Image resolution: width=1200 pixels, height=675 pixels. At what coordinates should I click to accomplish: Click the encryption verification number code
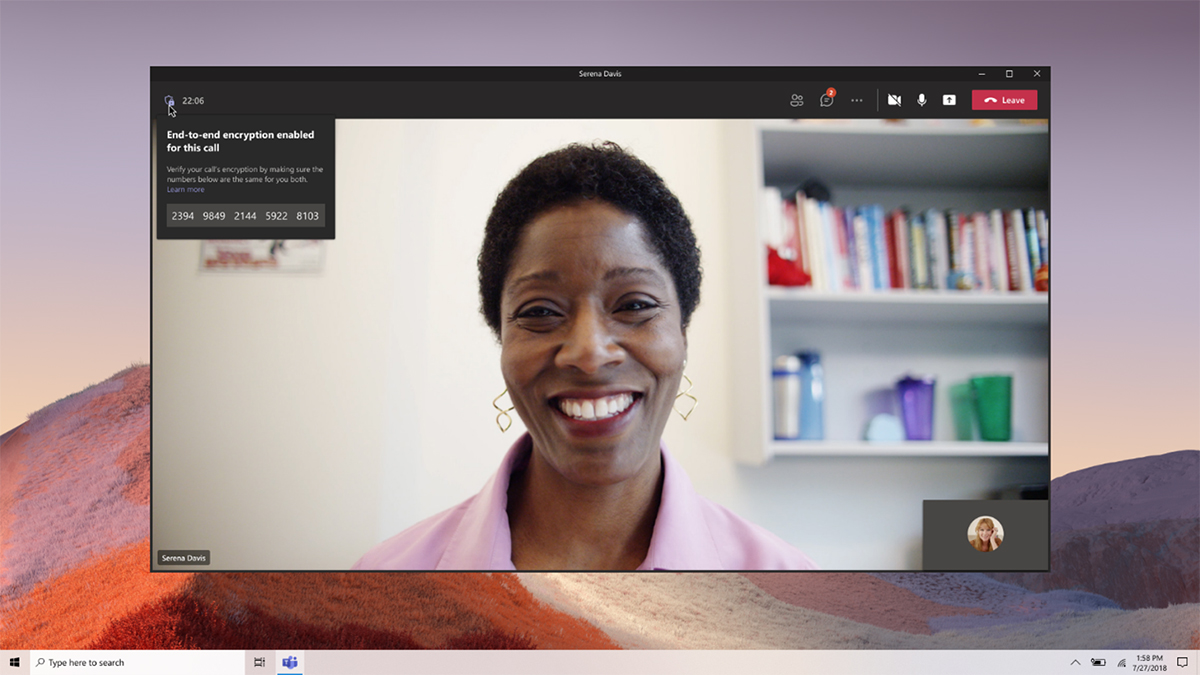point(245,216)
